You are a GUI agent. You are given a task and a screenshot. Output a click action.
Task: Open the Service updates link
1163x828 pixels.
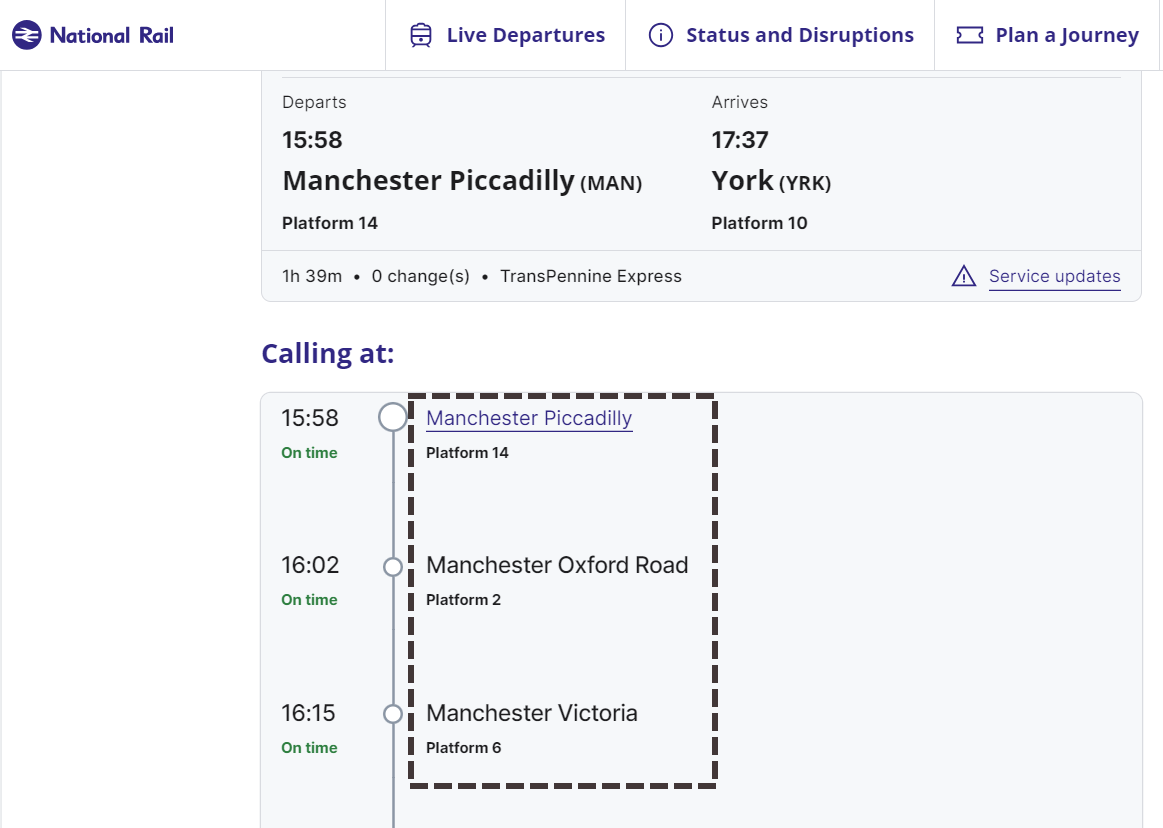1054,277
